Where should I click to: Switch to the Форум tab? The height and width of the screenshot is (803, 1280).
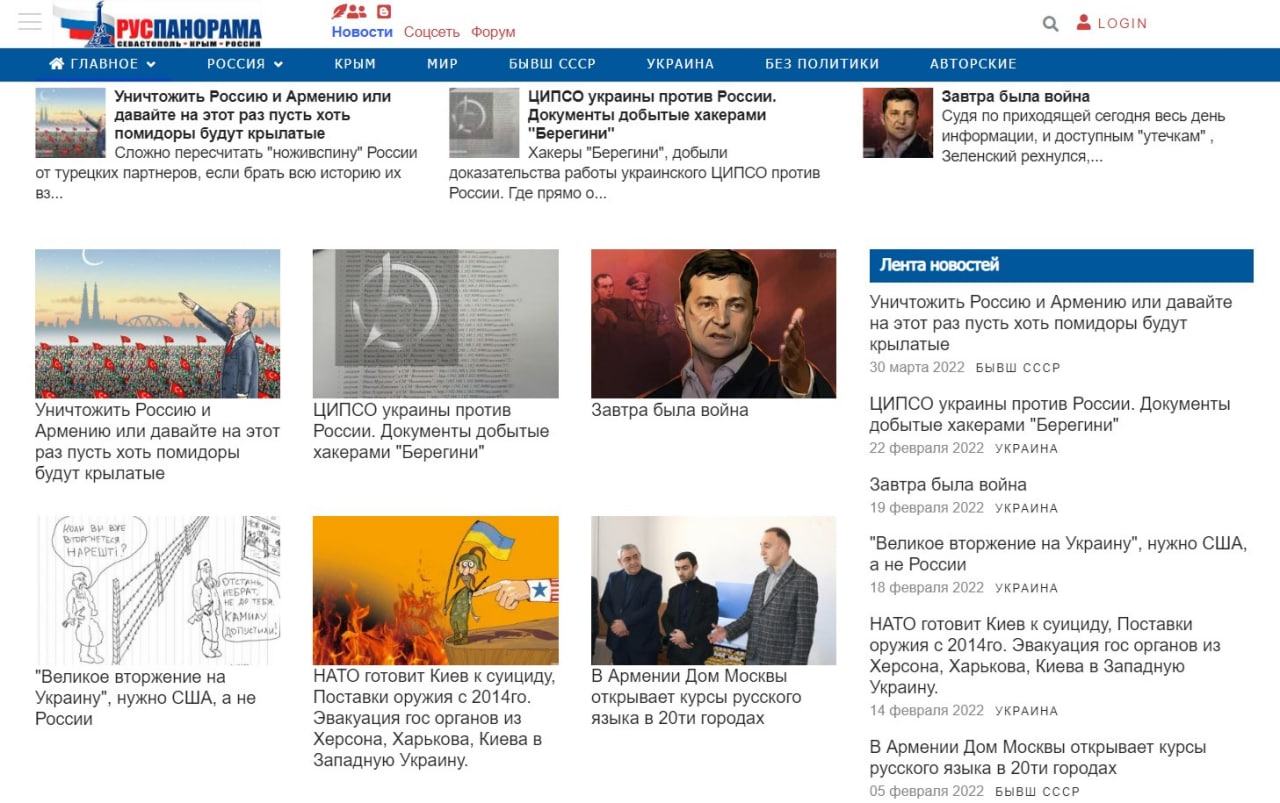click(x=493, y=32)
